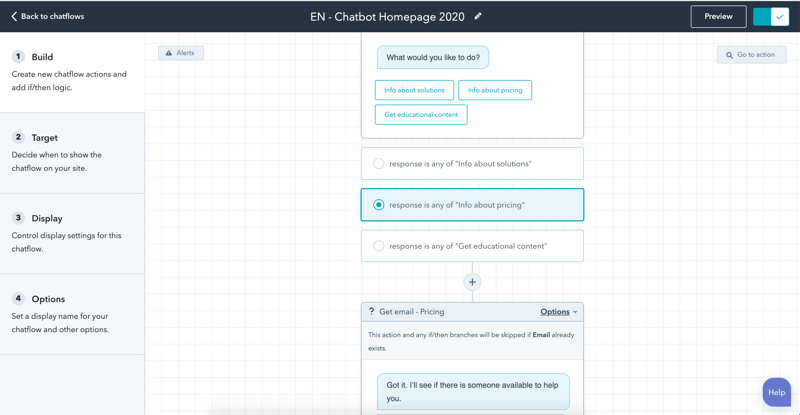Viewport: 800px width, 415px height.
Task: Go back to chatflows list
Action: 47,16
